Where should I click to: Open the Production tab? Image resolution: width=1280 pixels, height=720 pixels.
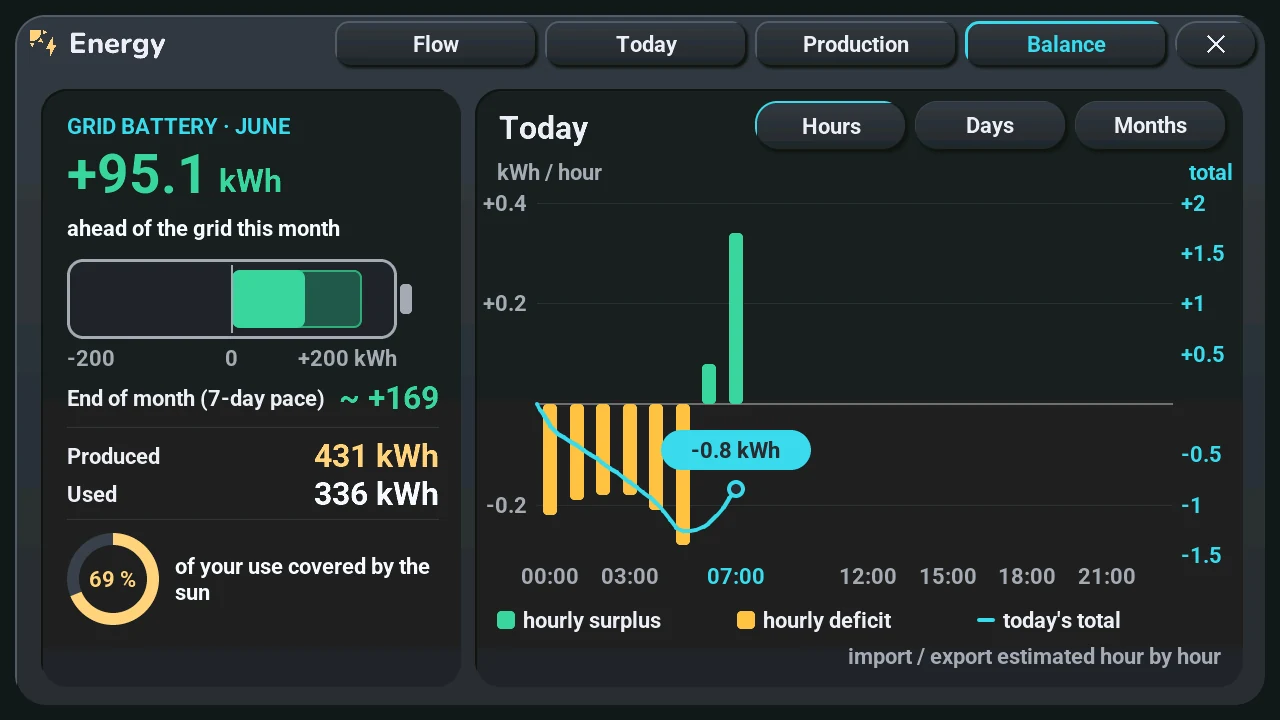[856, 44]
